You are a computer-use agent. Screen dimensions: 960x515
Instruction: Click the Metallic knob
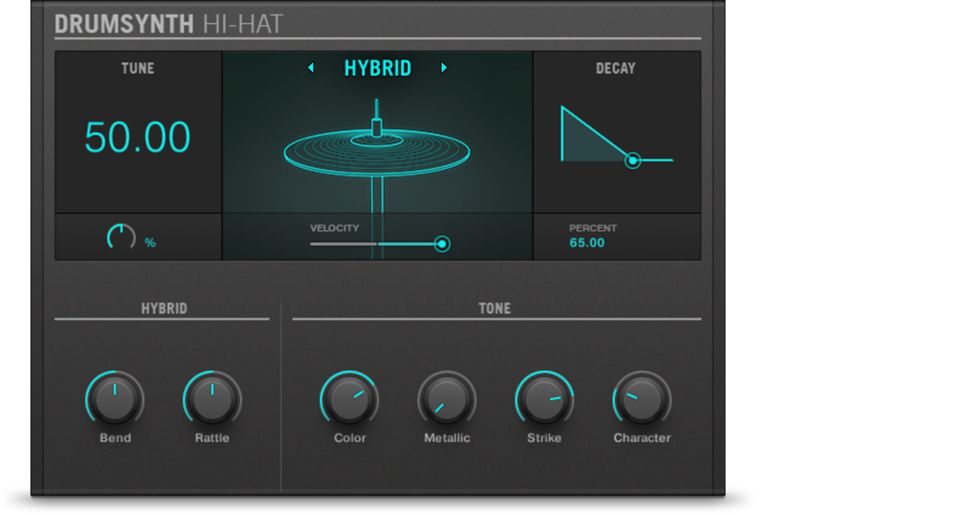(446, 399)
